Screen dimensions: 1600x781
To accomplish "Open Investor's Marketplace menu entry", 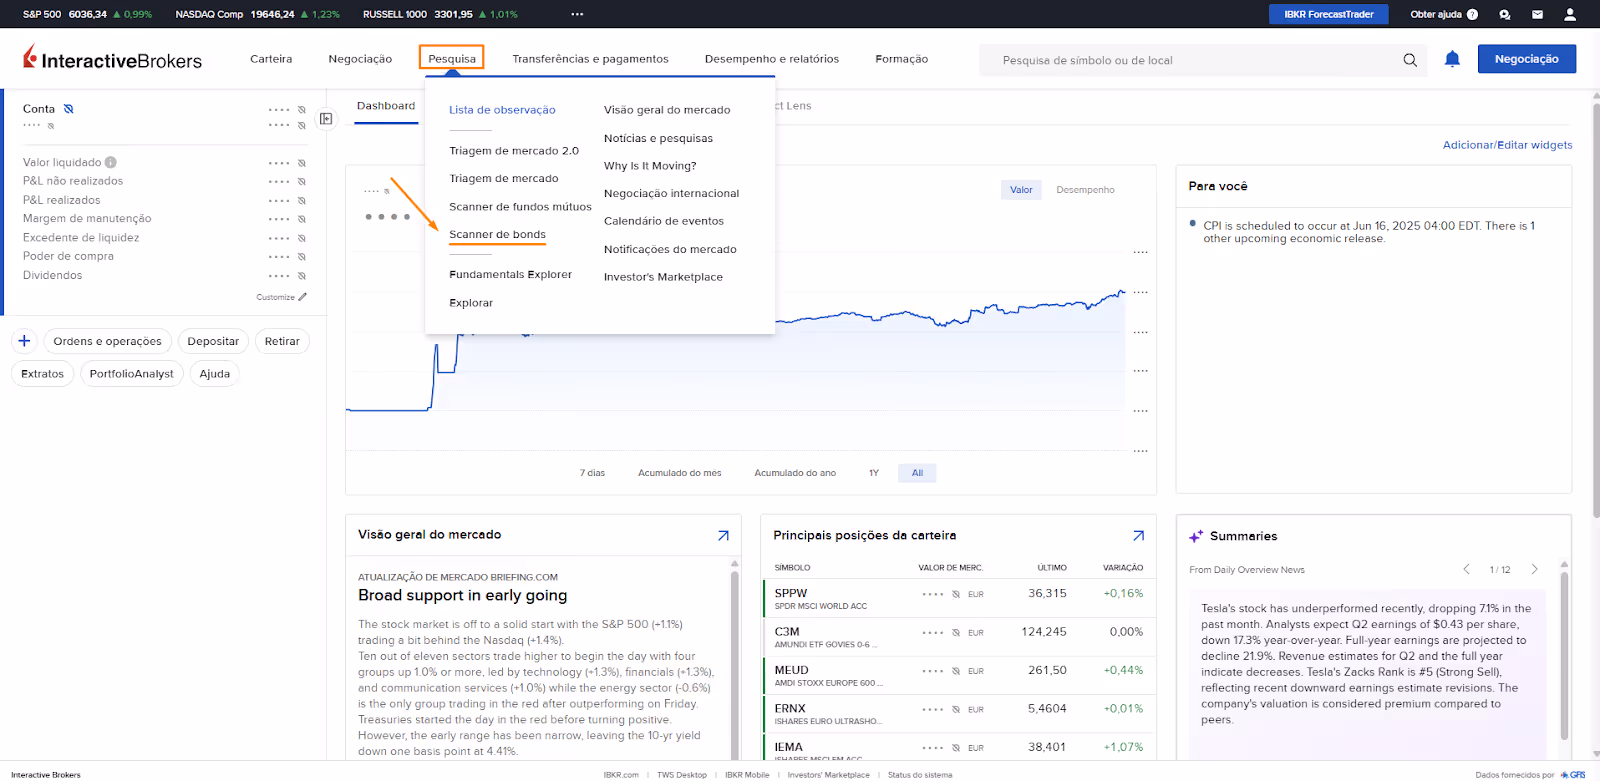I will coord(663,277).
